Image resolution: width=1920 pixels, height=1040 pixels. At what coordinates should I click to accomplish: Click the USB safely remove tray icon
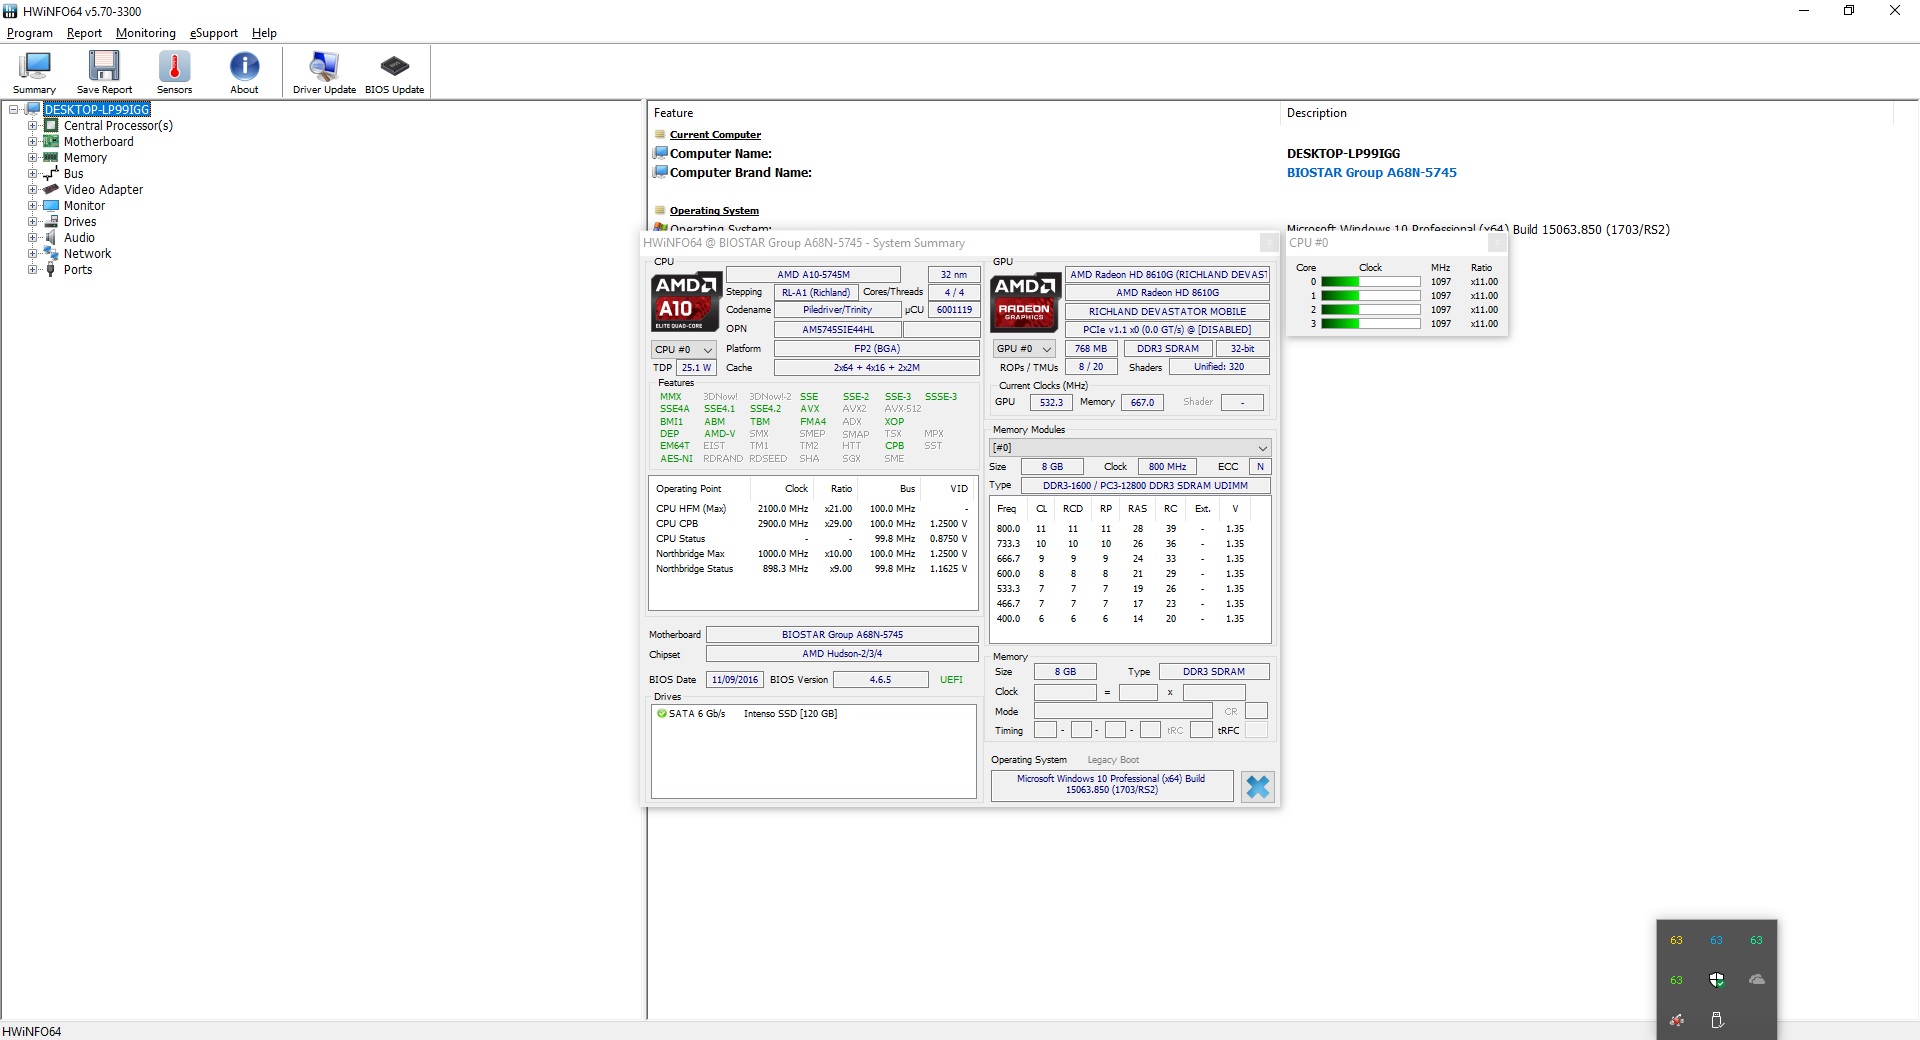(x=1716, y=1020)
